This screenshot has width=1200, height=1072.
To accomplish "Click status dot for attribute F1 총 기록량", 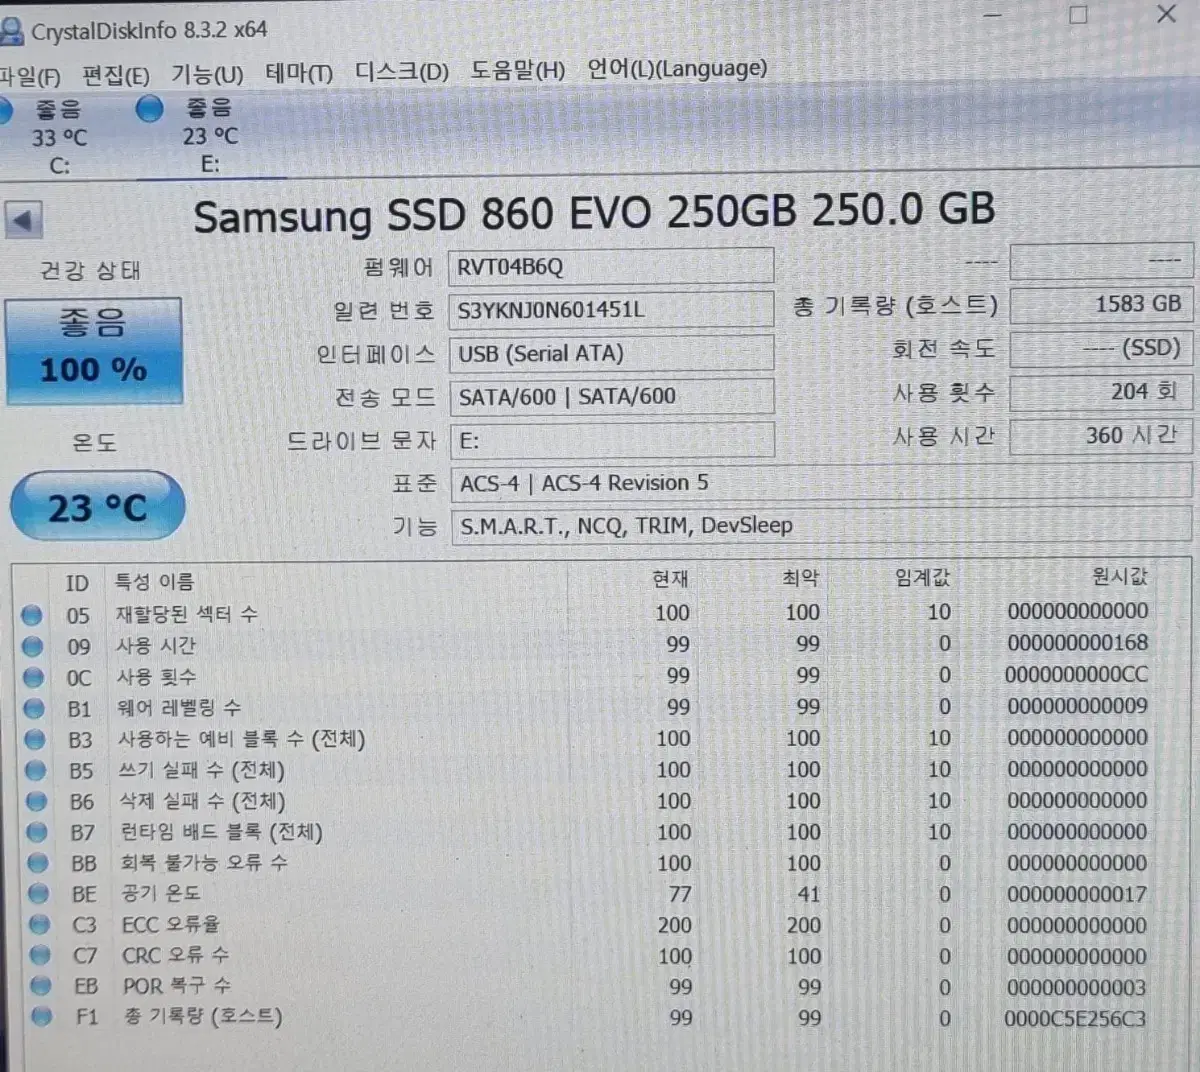I will [x=42, y=1017].
